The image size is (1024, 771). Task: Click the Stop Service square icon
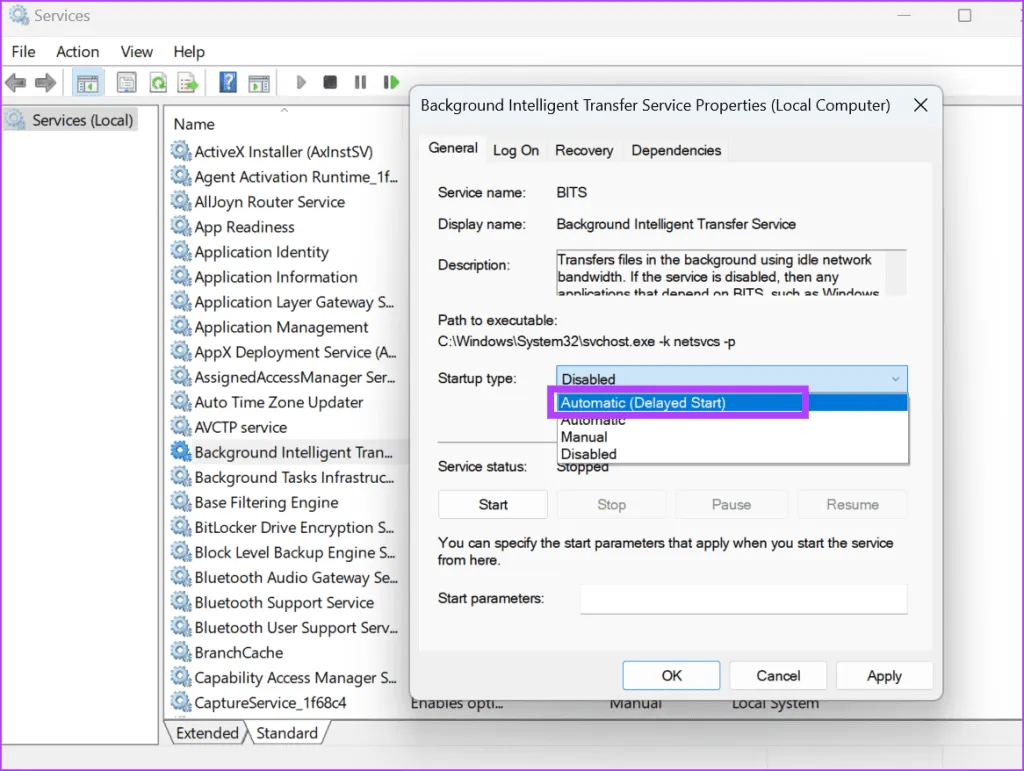pyautogui.click(x=330, y=83)
